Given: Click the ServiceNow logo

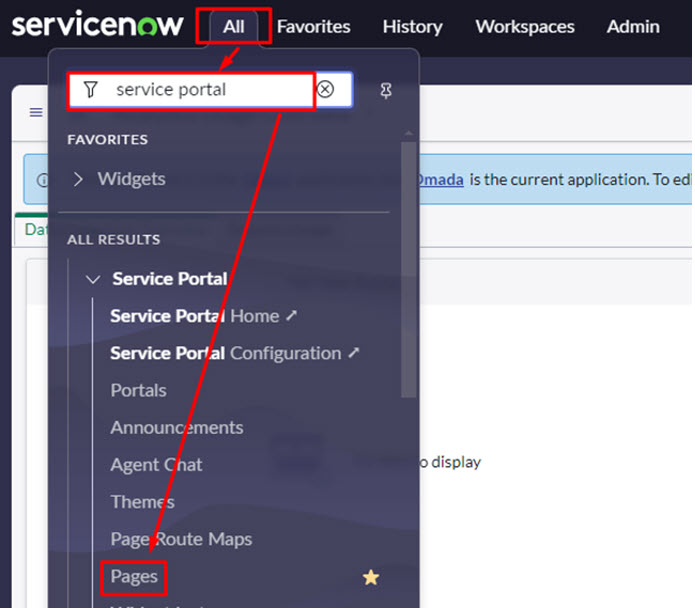Looking at the screenshot, I should 97,24.
